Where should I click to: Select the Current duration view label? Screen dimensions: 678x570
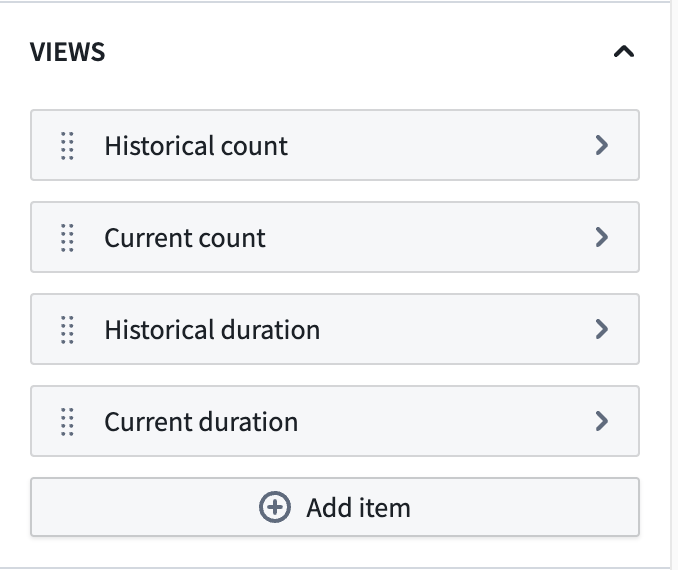click(x=201, y=422)
